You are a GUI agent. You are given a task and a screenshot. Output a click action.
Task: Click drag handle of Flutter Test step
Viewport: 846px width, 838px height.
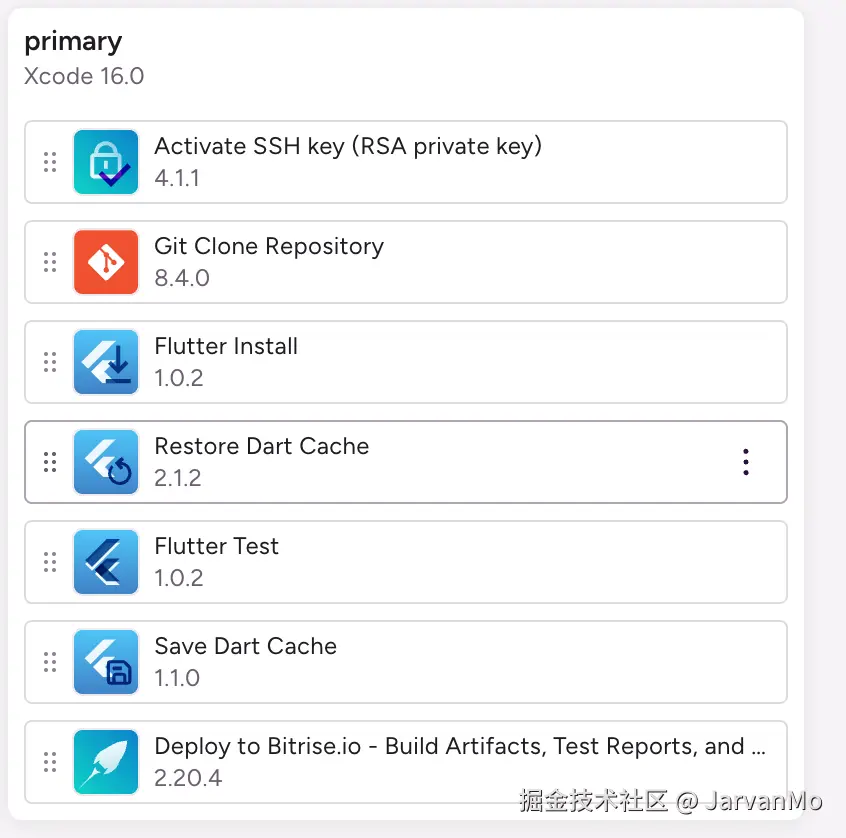[x=49, y=562]
